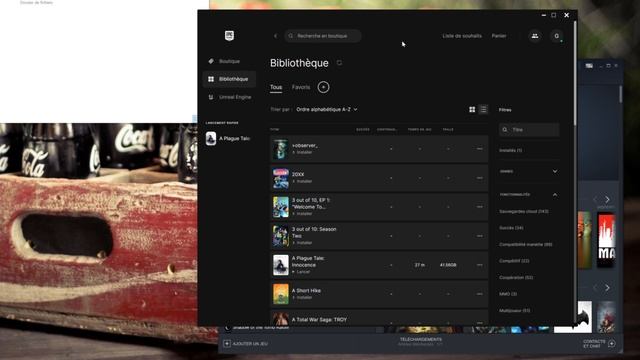Open Boutique in the sidebar
The height and width of the screenshot is (360, 640).
[229, 61]
